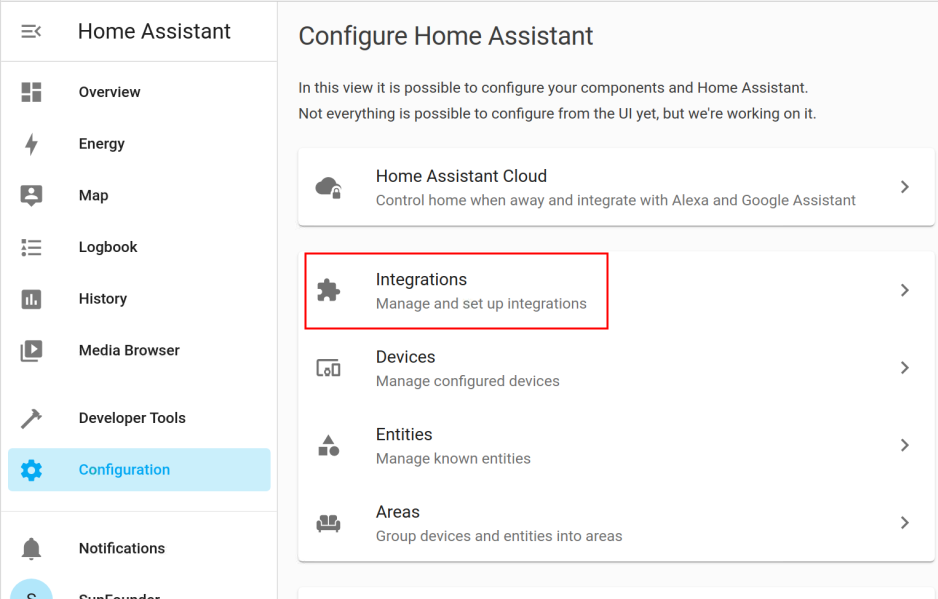Select Logbook in the sidebar

click(139, 247)
